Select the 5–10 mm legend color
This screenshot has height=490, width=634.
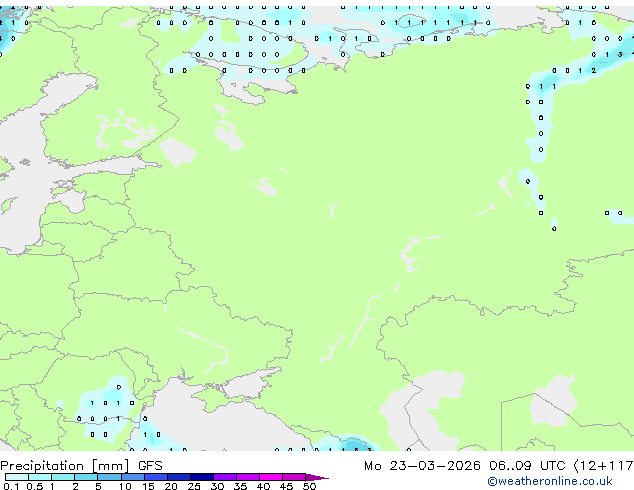pyautogui.click(x=109, y=477)
